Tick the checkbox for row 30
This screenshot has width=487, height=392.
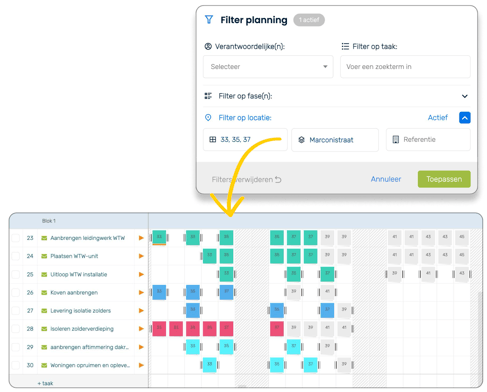click(16, 365)
